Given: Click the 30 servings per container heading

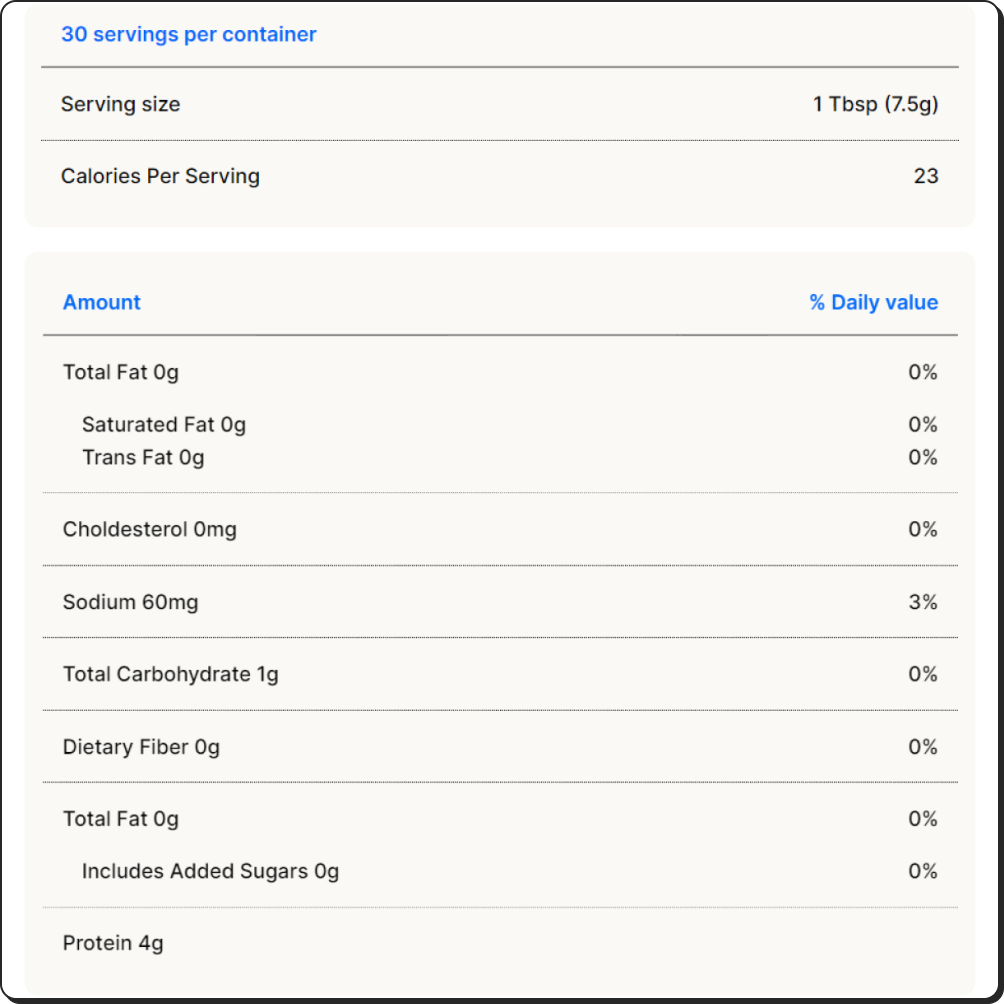Looking at the screenshot, I should [189, 34].
